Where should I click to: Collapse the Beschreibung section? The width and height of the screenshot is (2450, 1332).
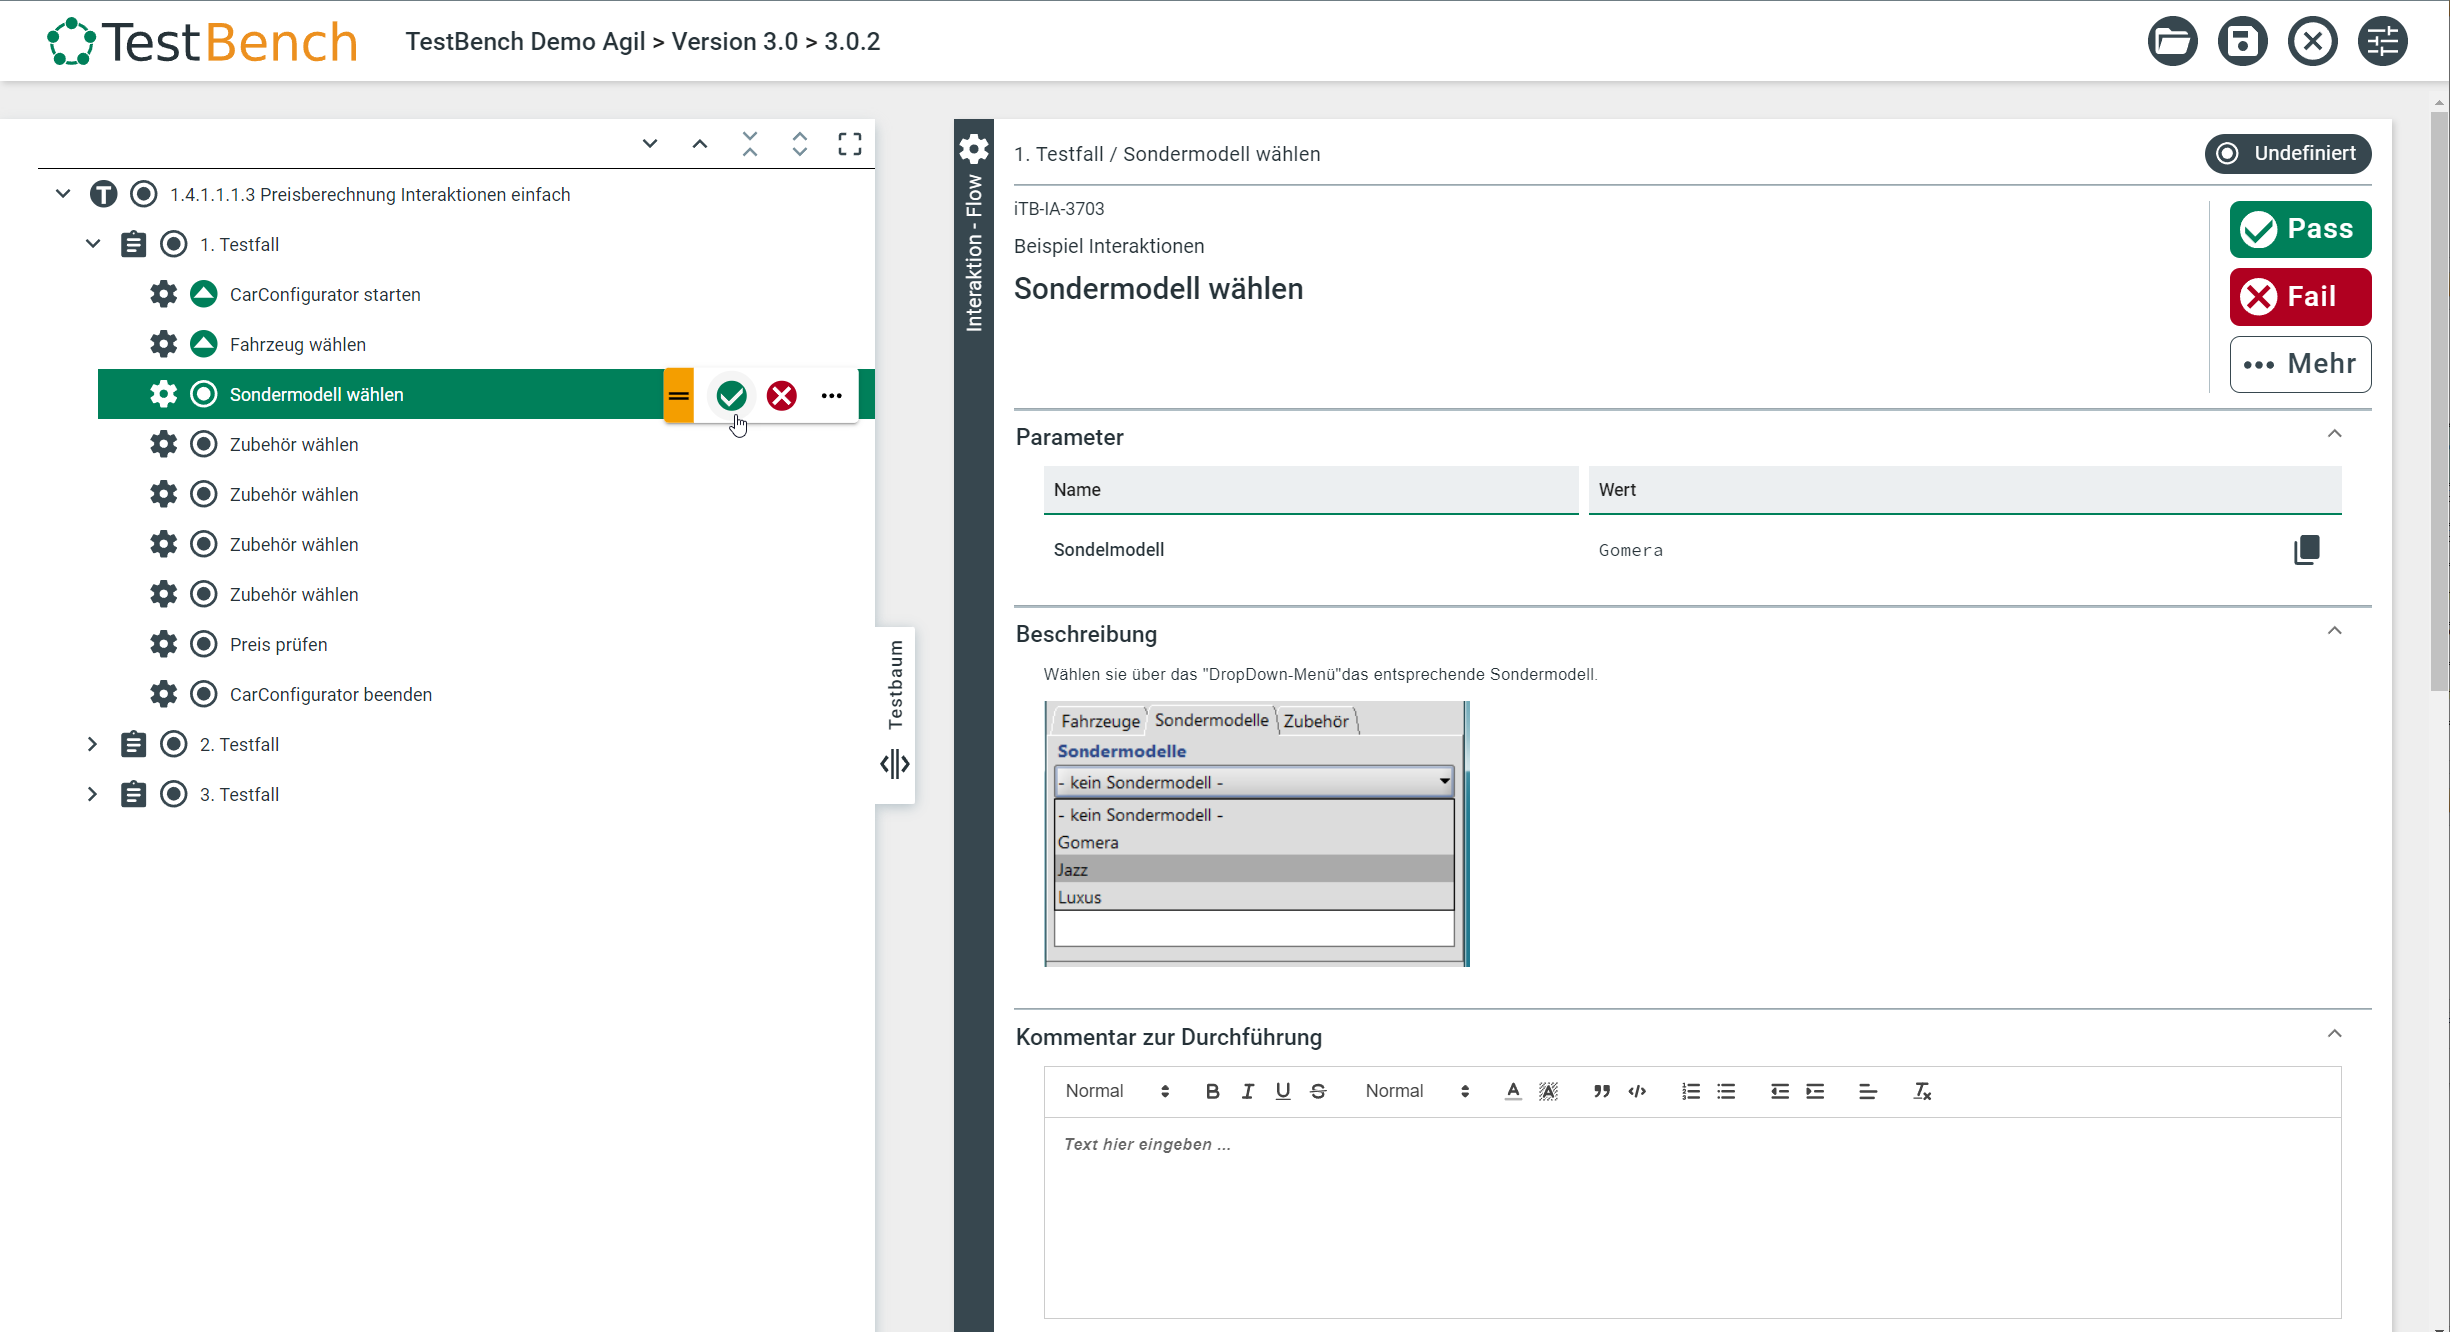click(x=2335, y=631)
